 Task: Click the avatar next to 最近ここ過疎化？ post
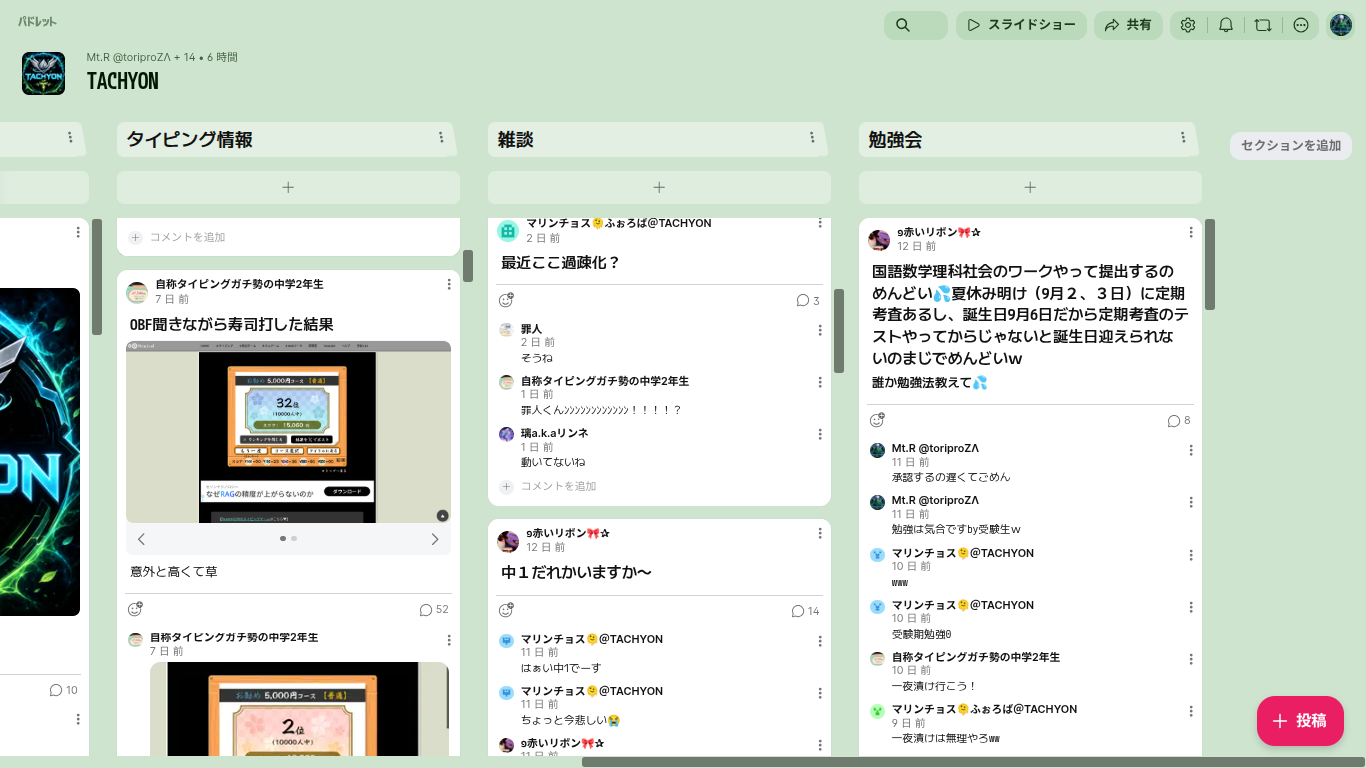(x=508, y=231)
